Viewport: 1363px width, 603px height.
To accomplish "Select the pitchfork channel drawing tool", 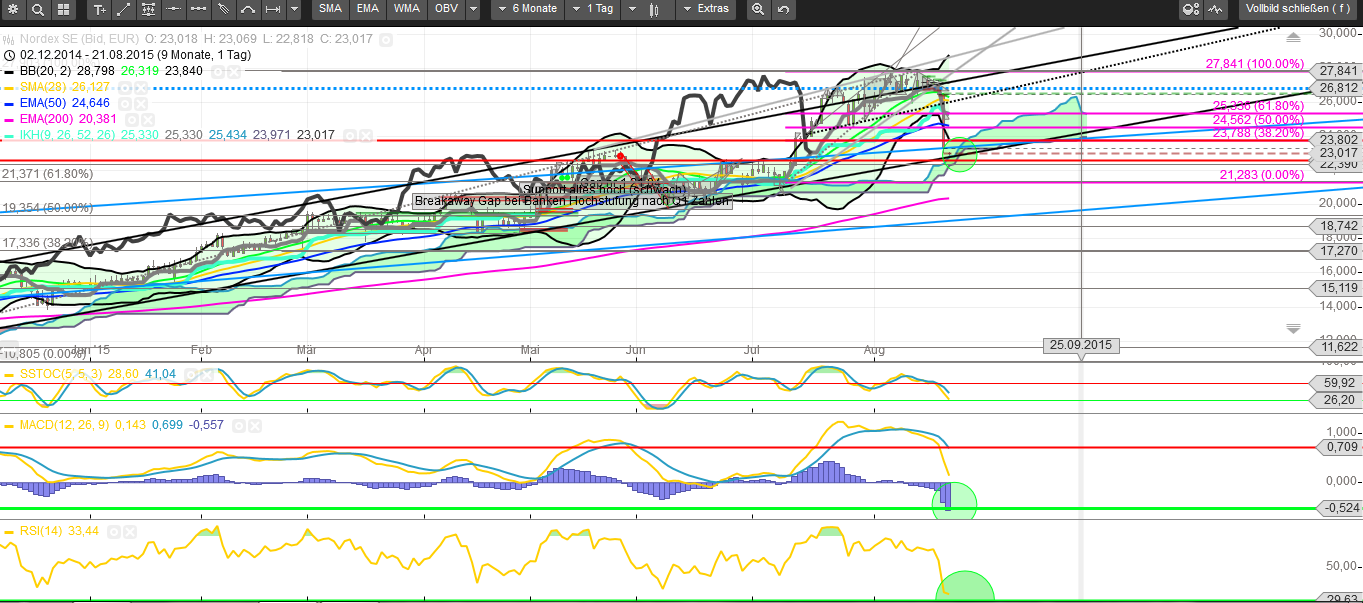I will pyautogui.click(x=223, y=10).
